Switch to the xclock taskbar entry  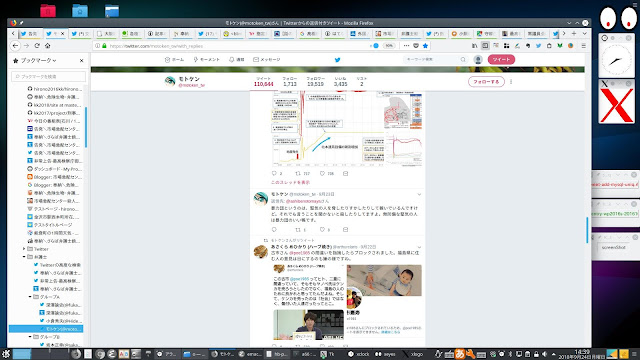(x=359, y=354)
